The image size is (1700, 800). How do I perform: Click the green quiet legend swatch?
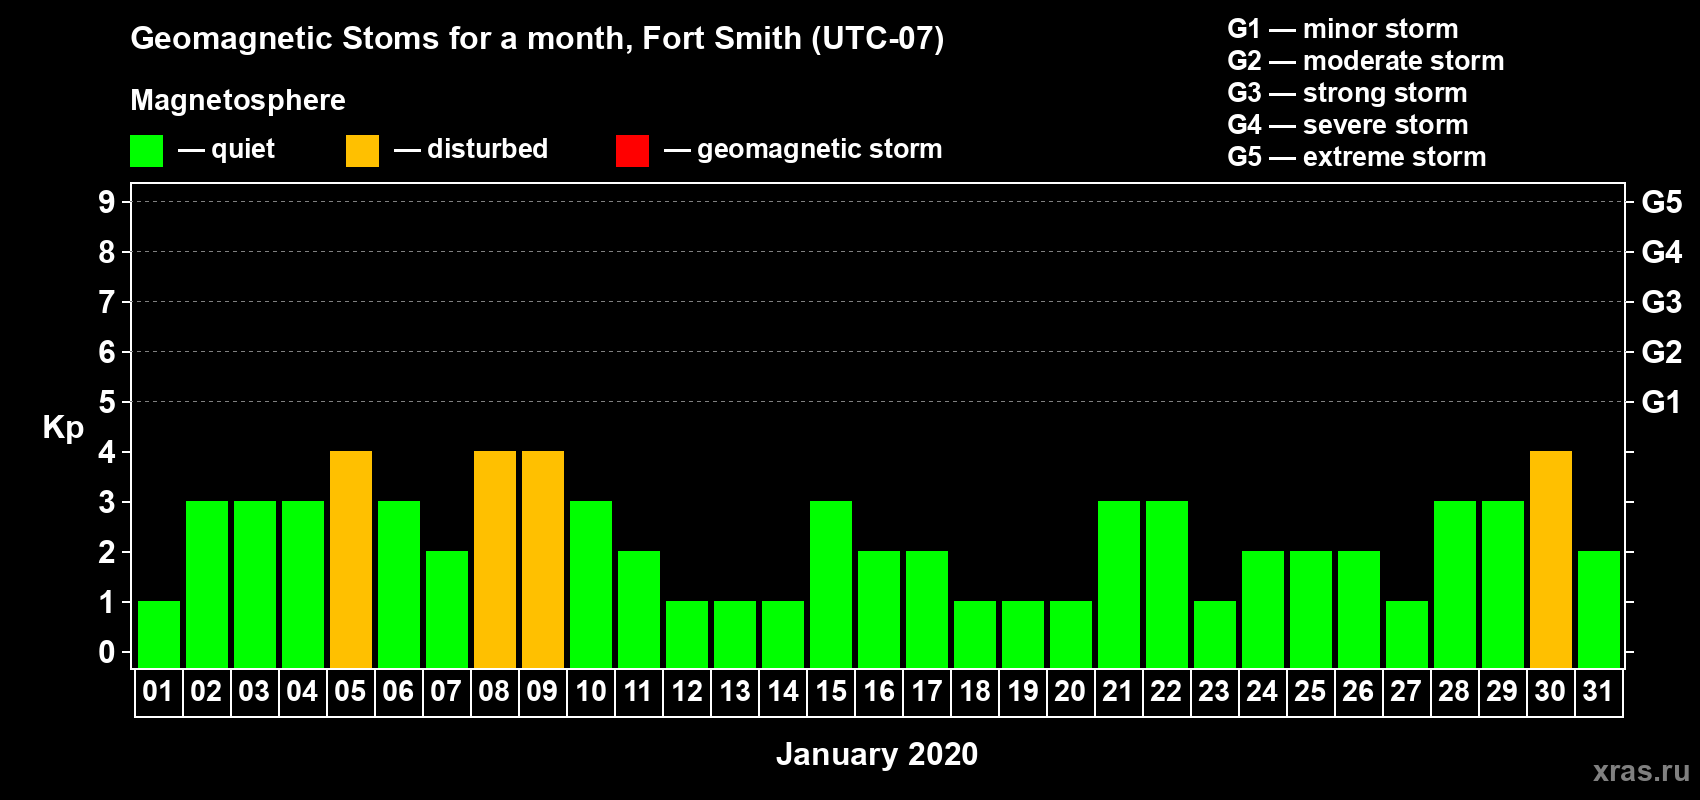[147, 151]
